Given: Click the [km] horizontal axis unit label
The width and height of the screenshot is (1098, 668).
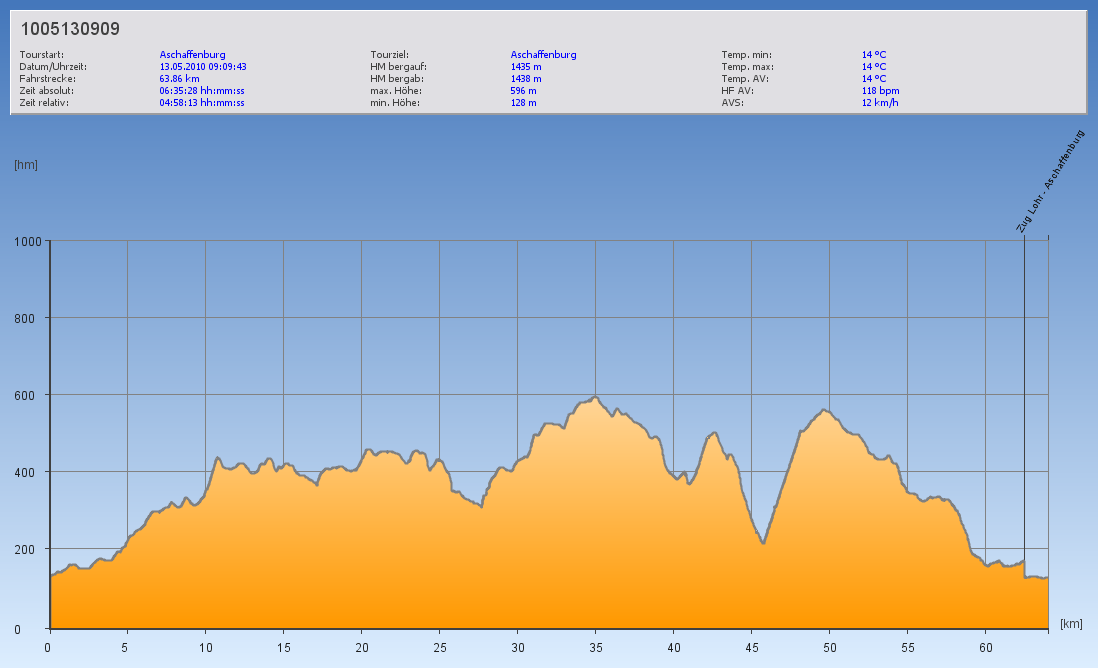Looking at the screenshot, I should pyautogui.click(x=1071, y=624).
